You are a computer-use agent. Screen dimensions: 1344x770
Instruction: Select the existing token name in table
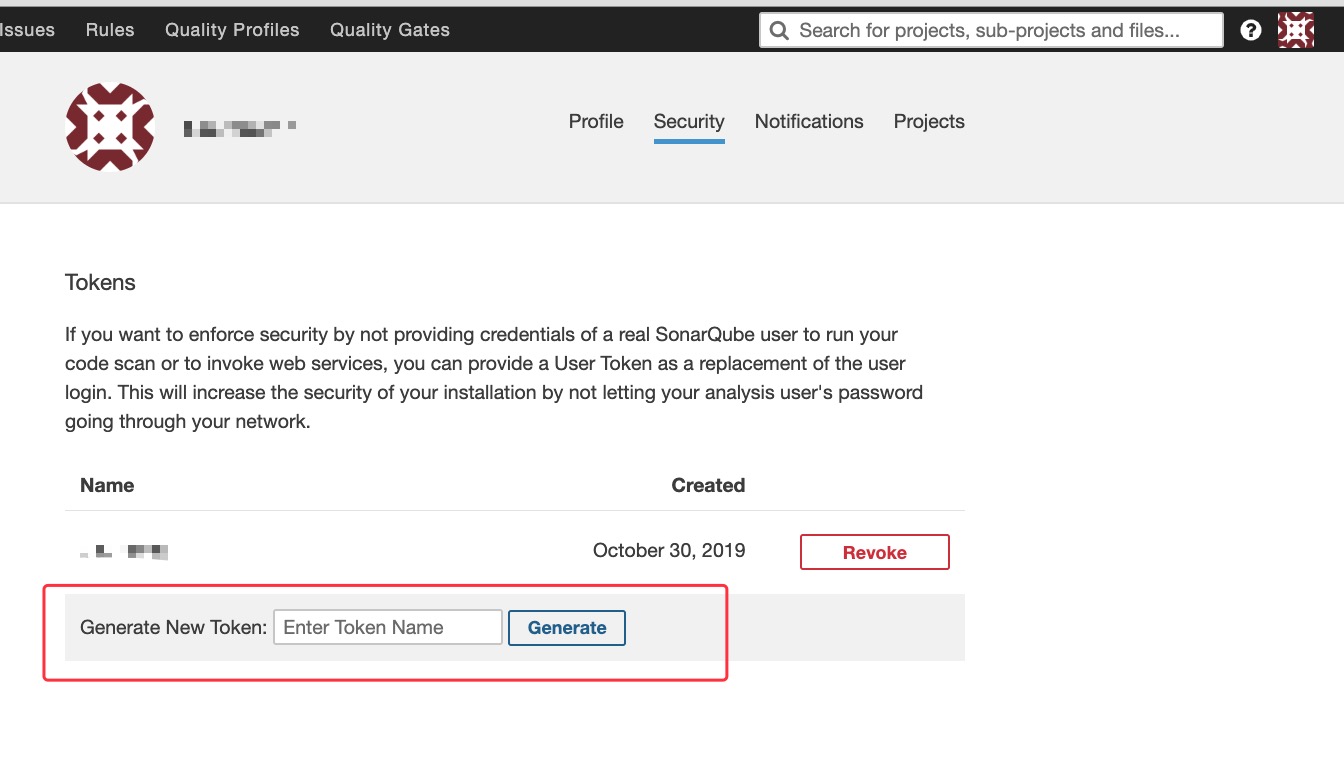pyautogui.click(x=125, y=551)
